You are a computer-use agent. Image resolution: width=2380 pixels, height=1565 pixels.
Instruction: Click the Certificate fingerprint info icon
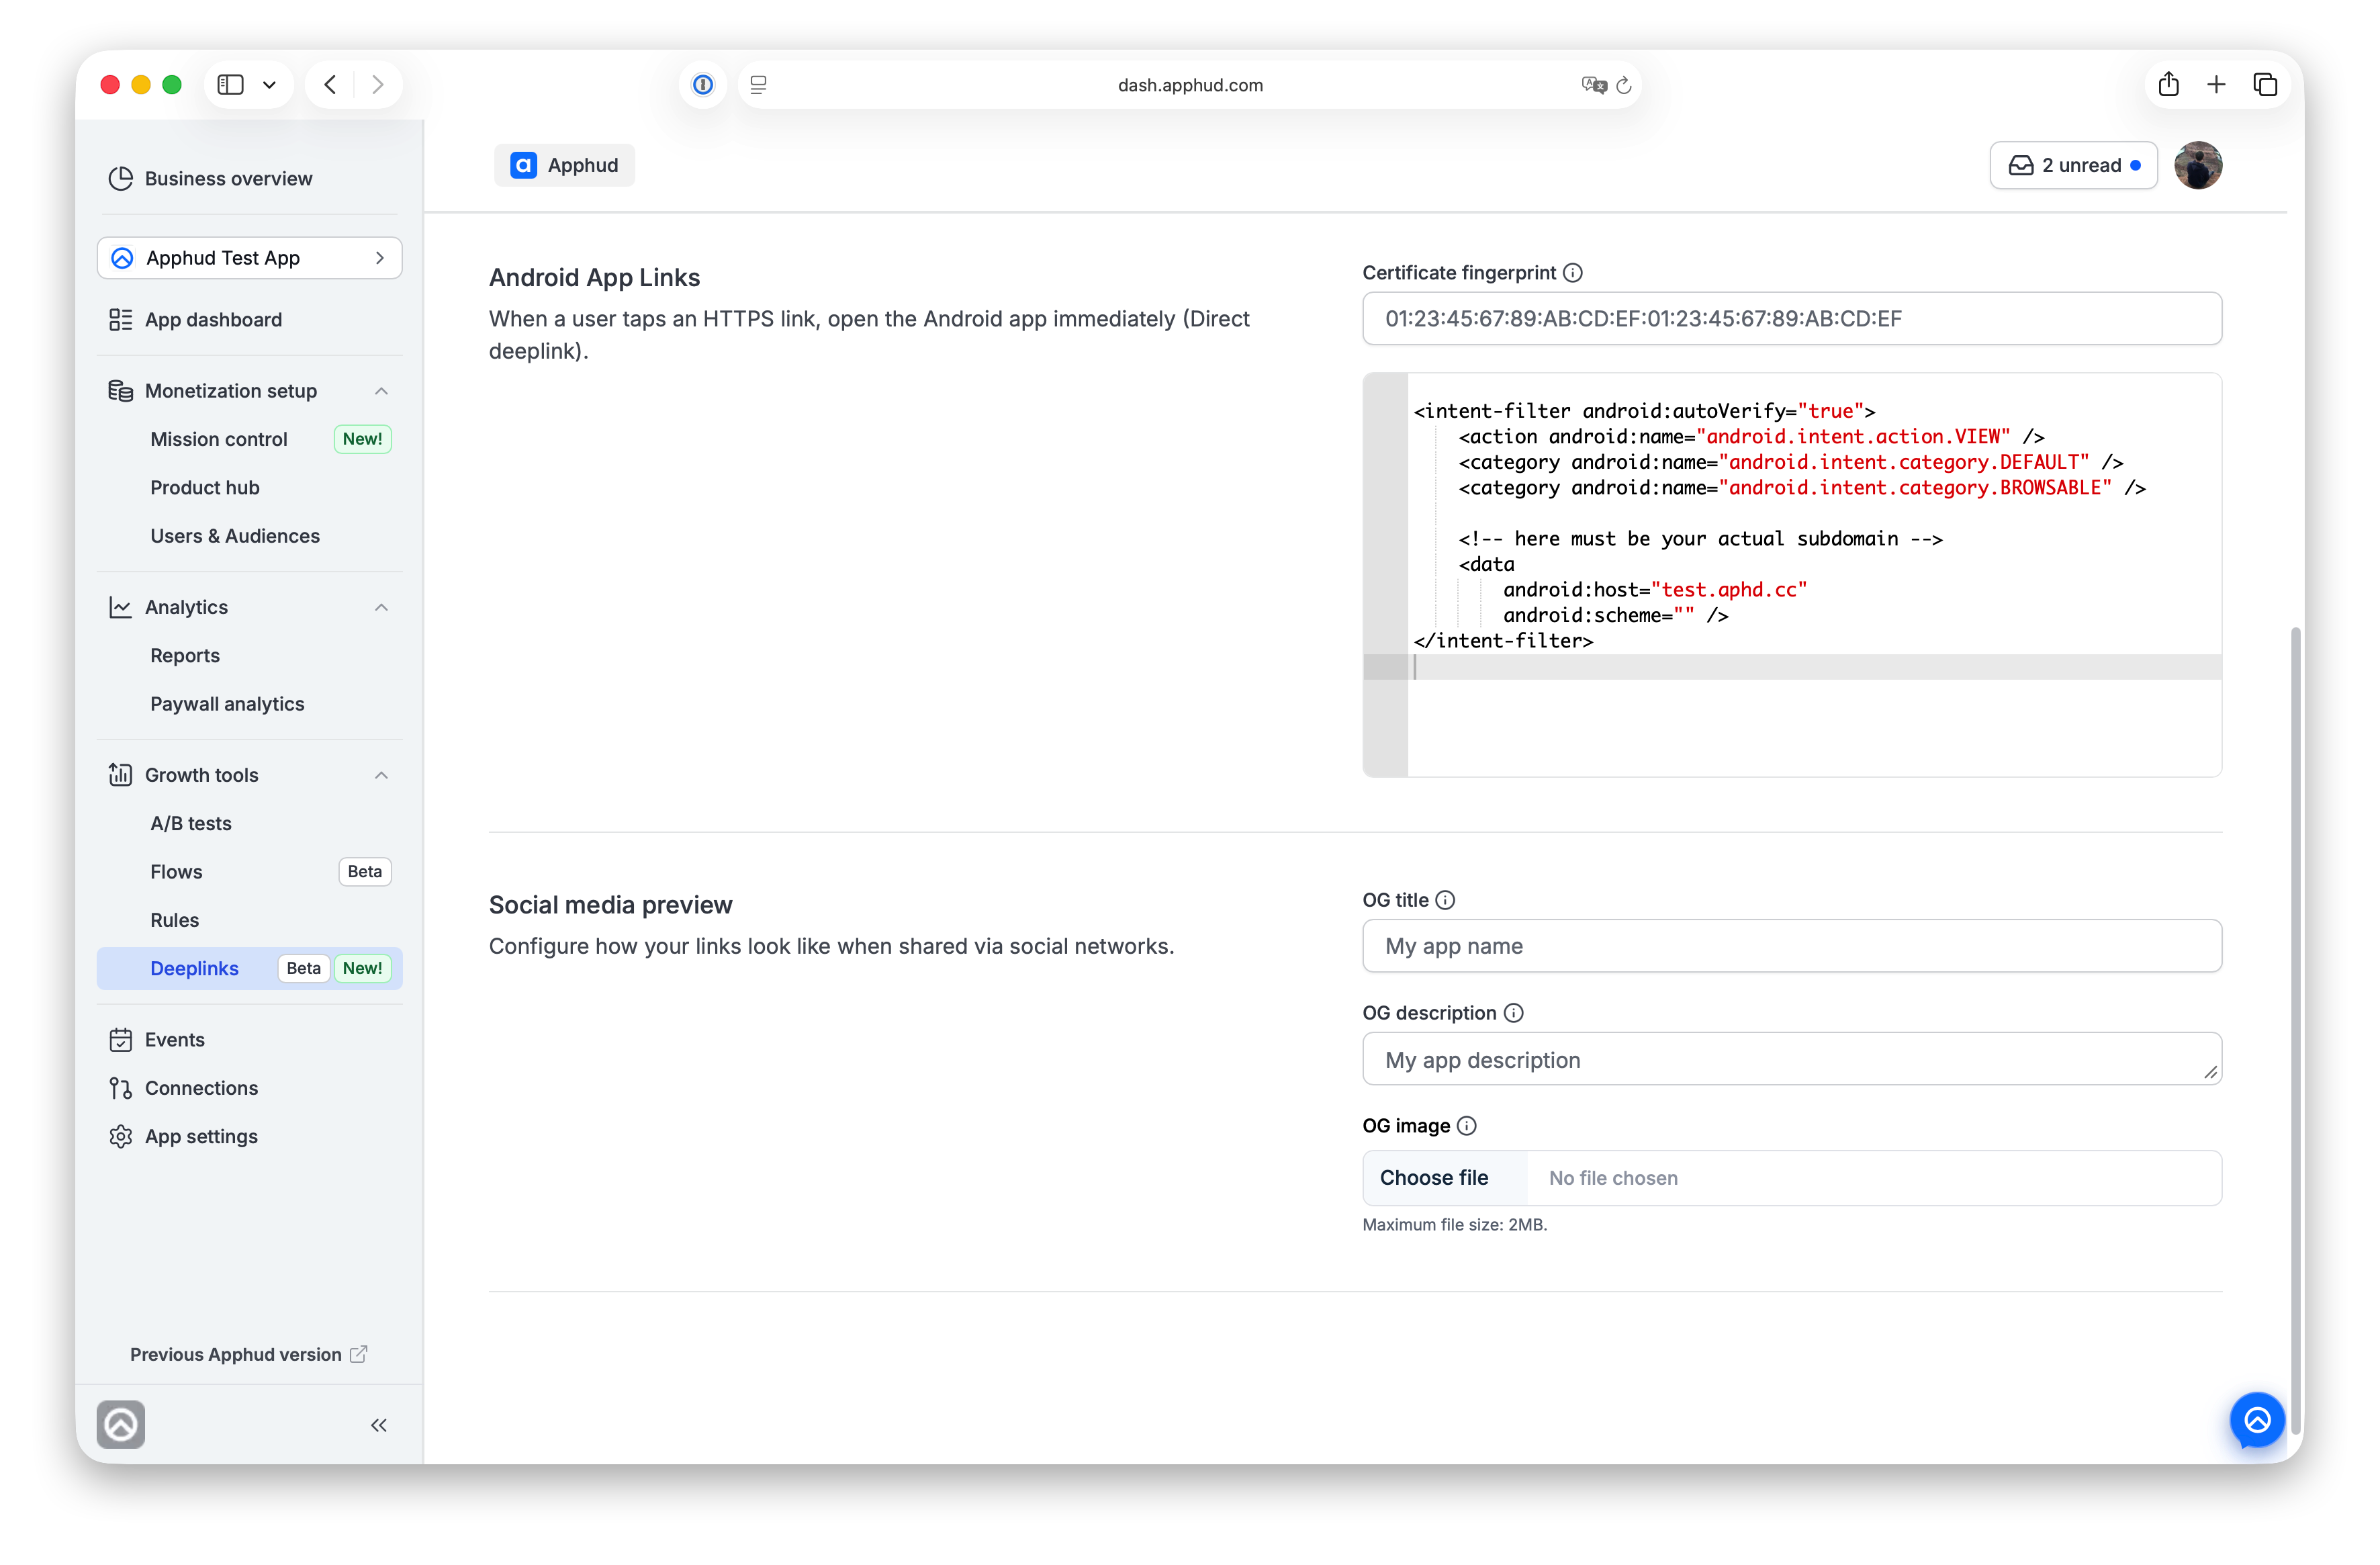click(x=1573, y=272)
